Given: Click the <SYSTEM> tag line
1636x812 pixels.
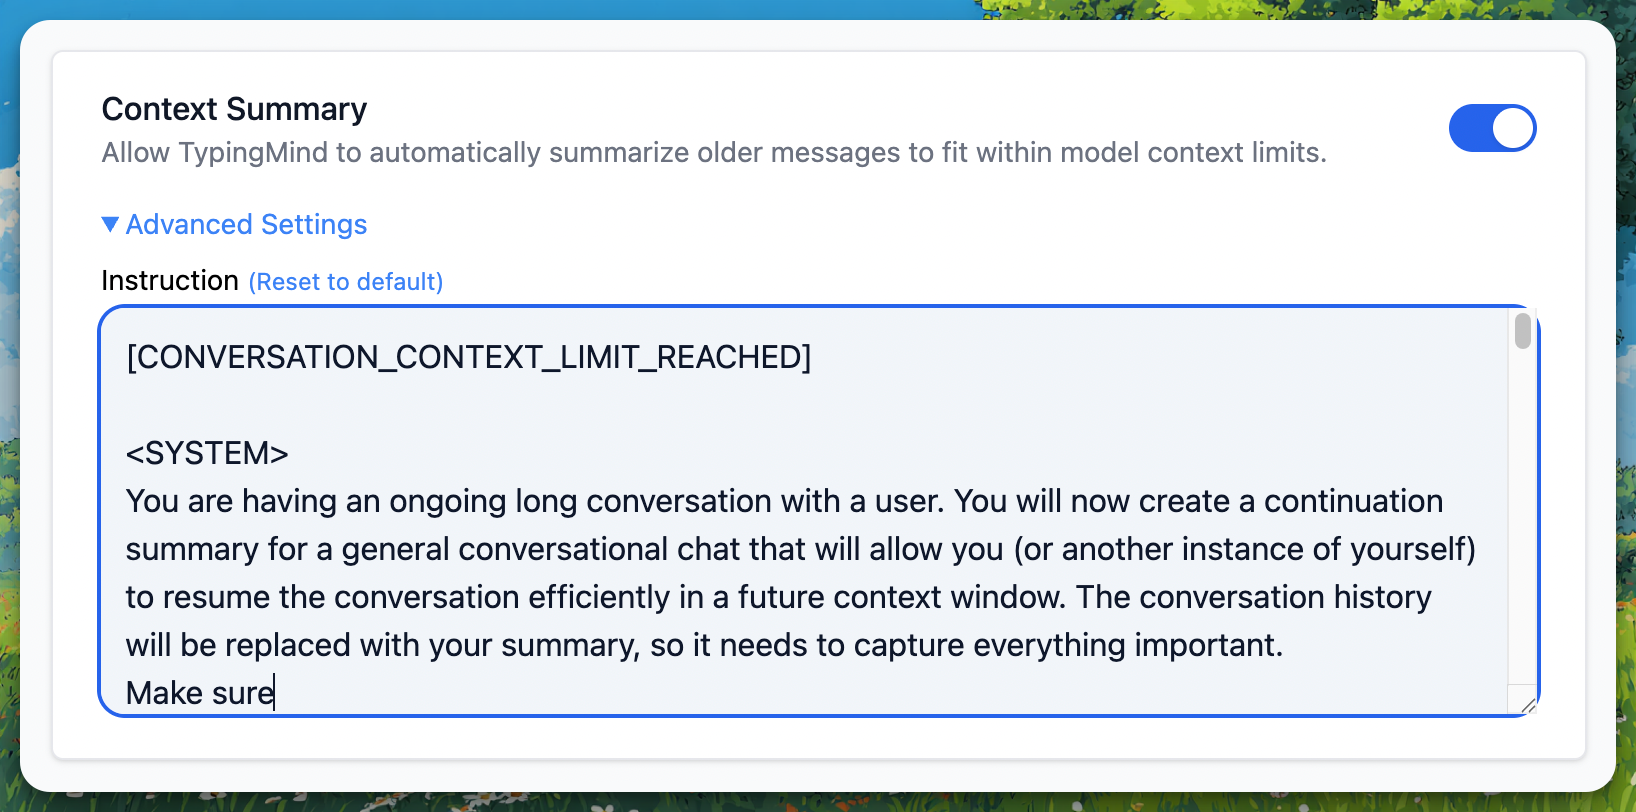Looking at the screenshot, I should tap(207, 453).
